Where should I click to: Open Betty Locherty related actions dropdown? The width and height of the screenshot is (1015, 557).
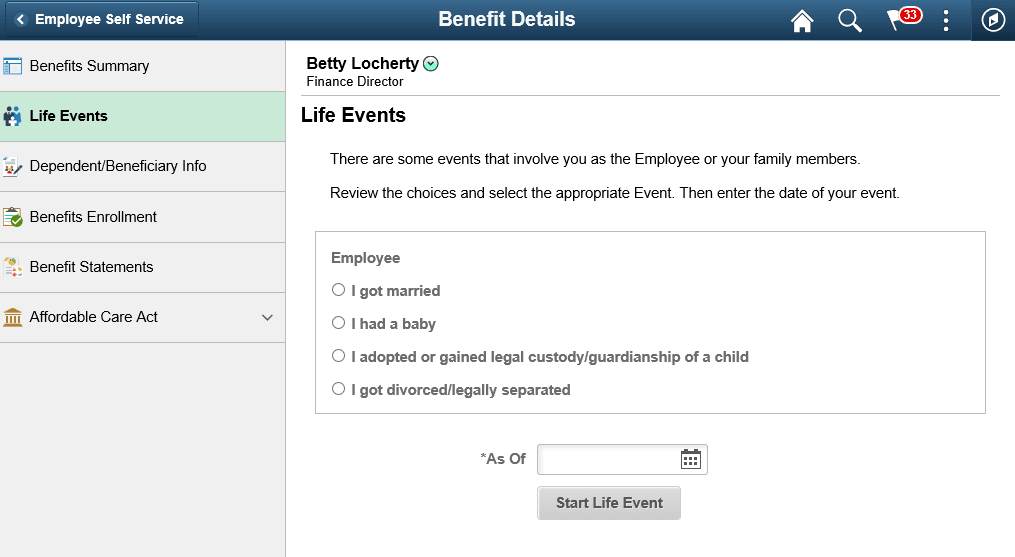tap(430, 63)
